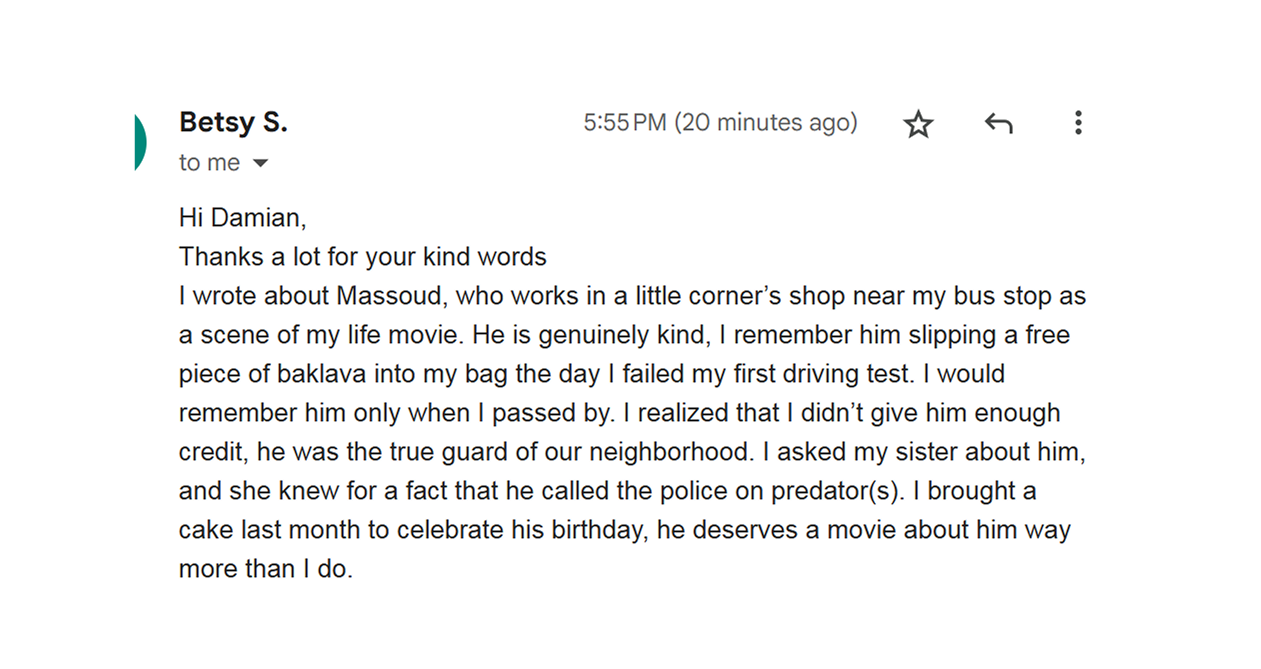
Task: Click the 5:55 PM timestamp
Action: tap(624, 123)
